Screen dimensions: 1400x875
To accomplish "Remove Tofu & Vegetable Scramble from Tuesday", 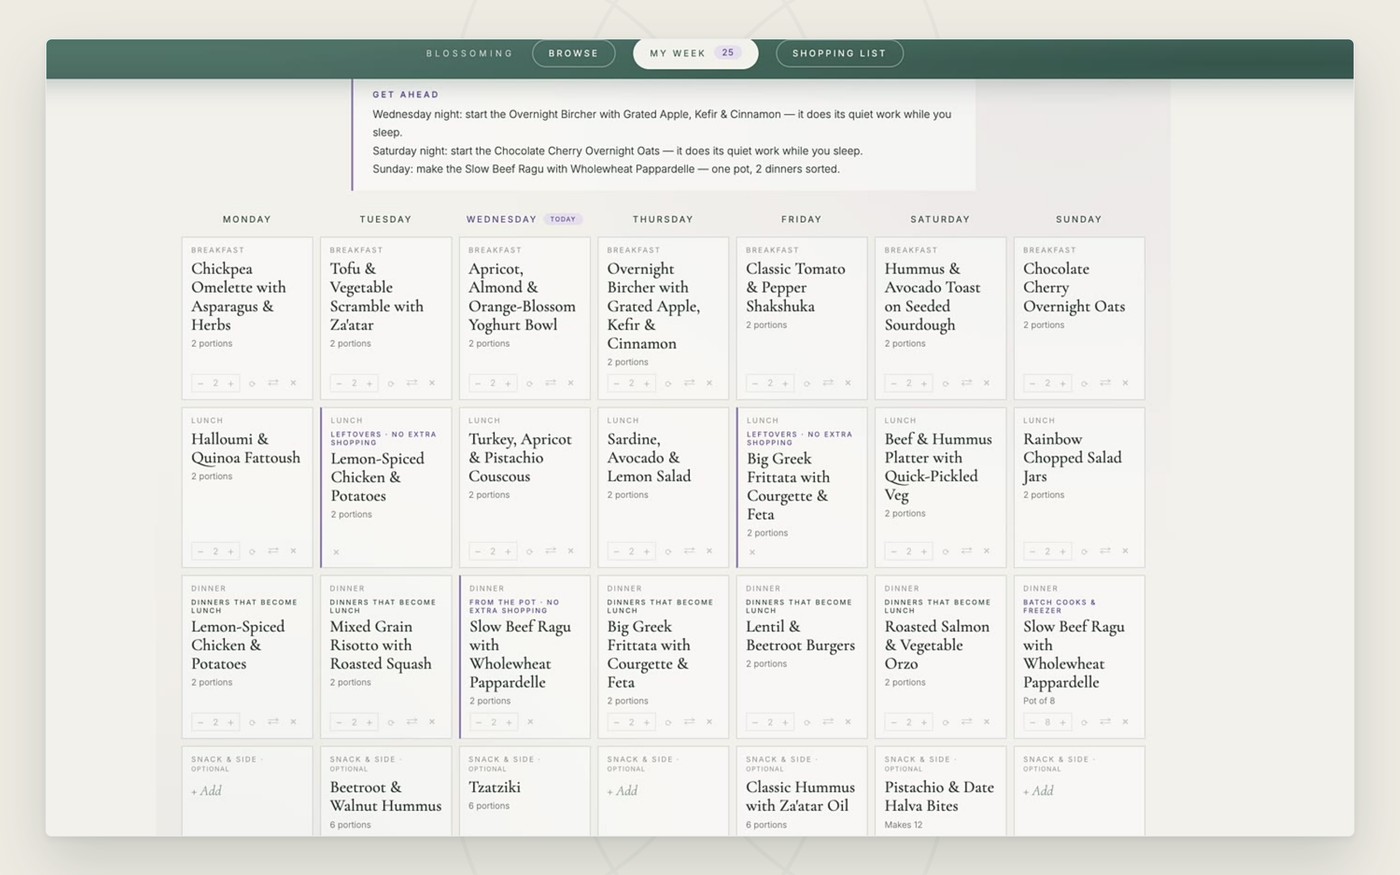I will click(432, 383).
